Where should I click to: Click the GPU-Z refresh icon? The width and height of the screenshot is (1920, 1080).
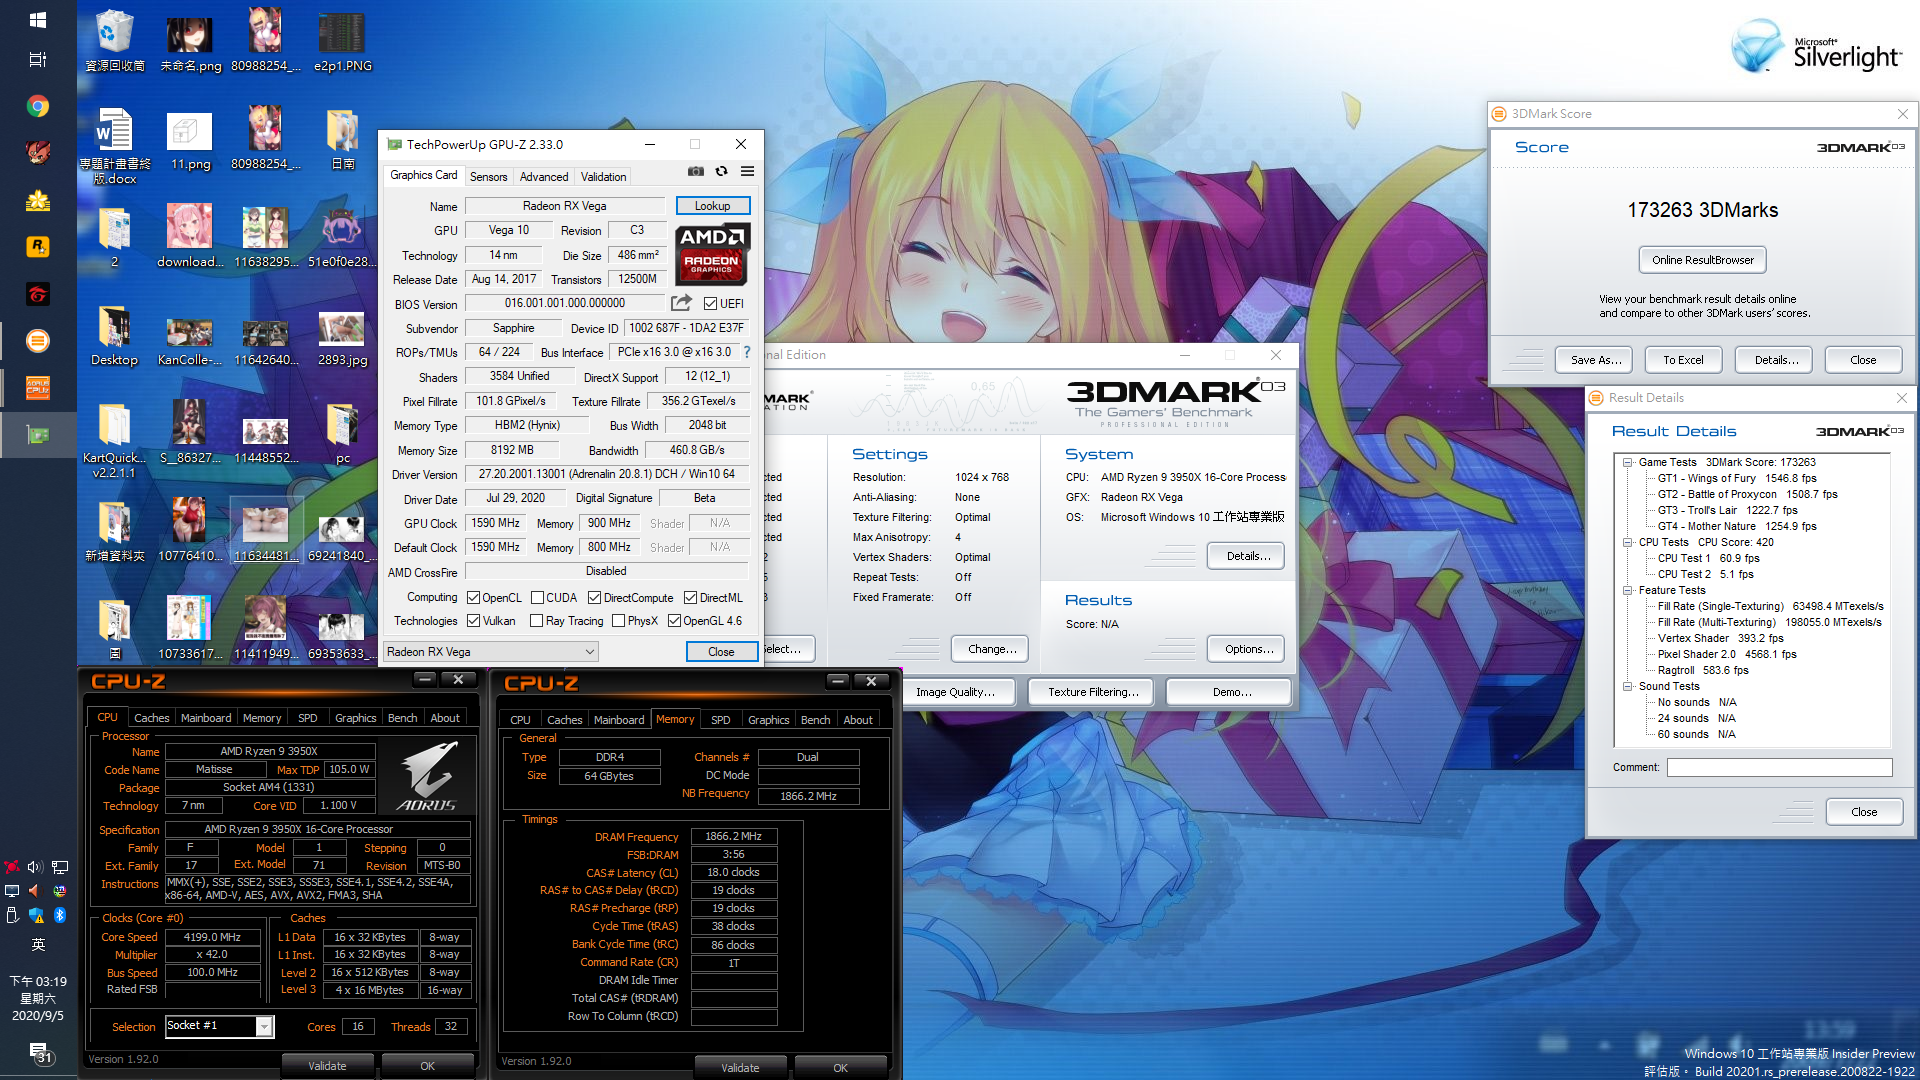(721, 172)
